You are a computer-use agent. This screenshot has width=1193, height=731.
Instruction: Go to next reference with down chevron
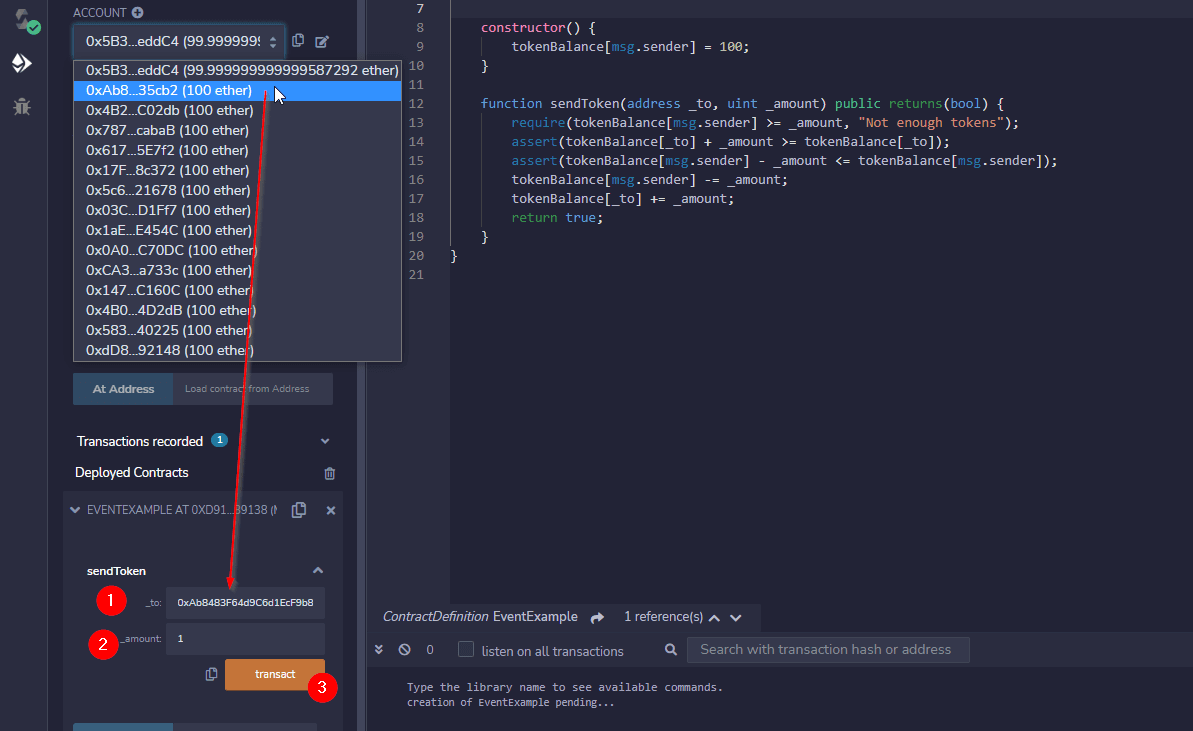click(x=736, y=618)
